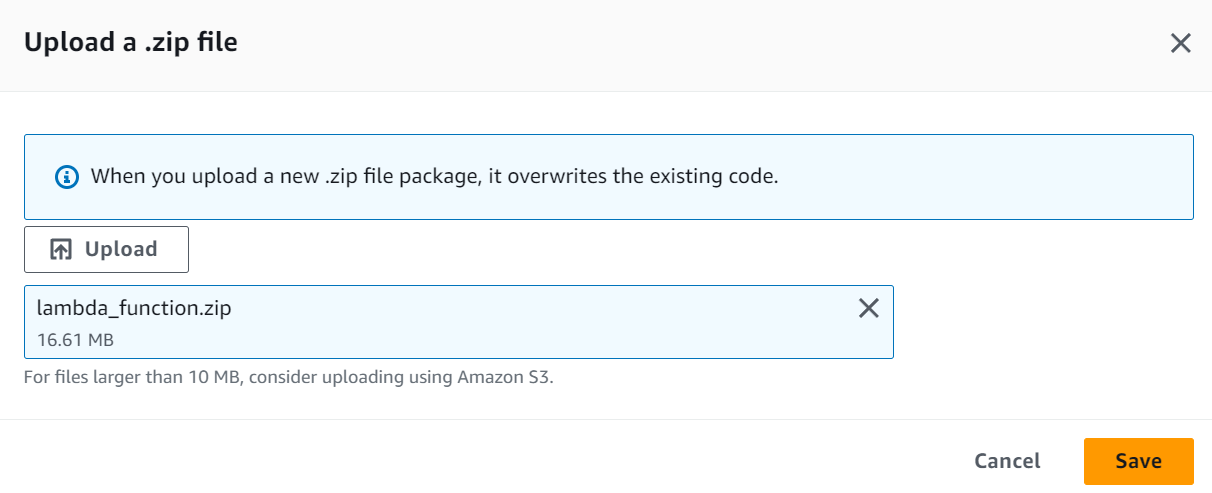Viewport: 1212px width, 493px height.
Task: Save the uploaded zip package
Action: click(x=1138, y=461)
